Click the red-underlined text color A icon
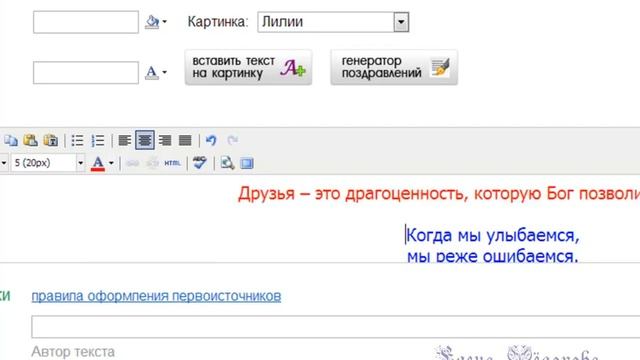This screenshot has width=640, height=360. pyautogui.click(x=98, y=163)
